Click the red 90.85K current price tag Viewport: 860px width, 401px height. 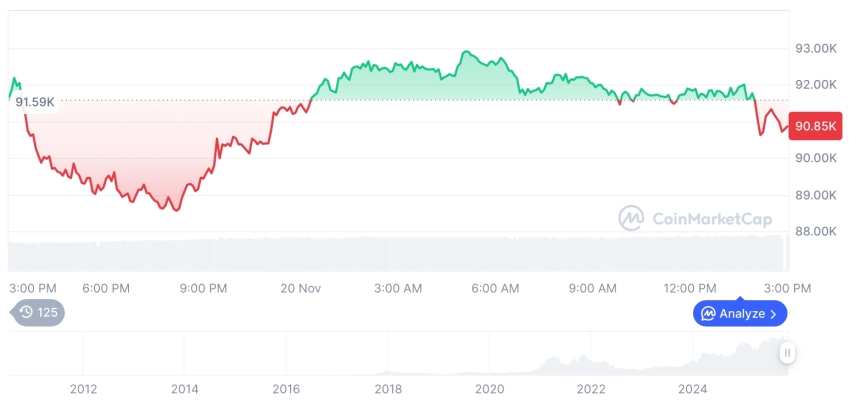812,126
